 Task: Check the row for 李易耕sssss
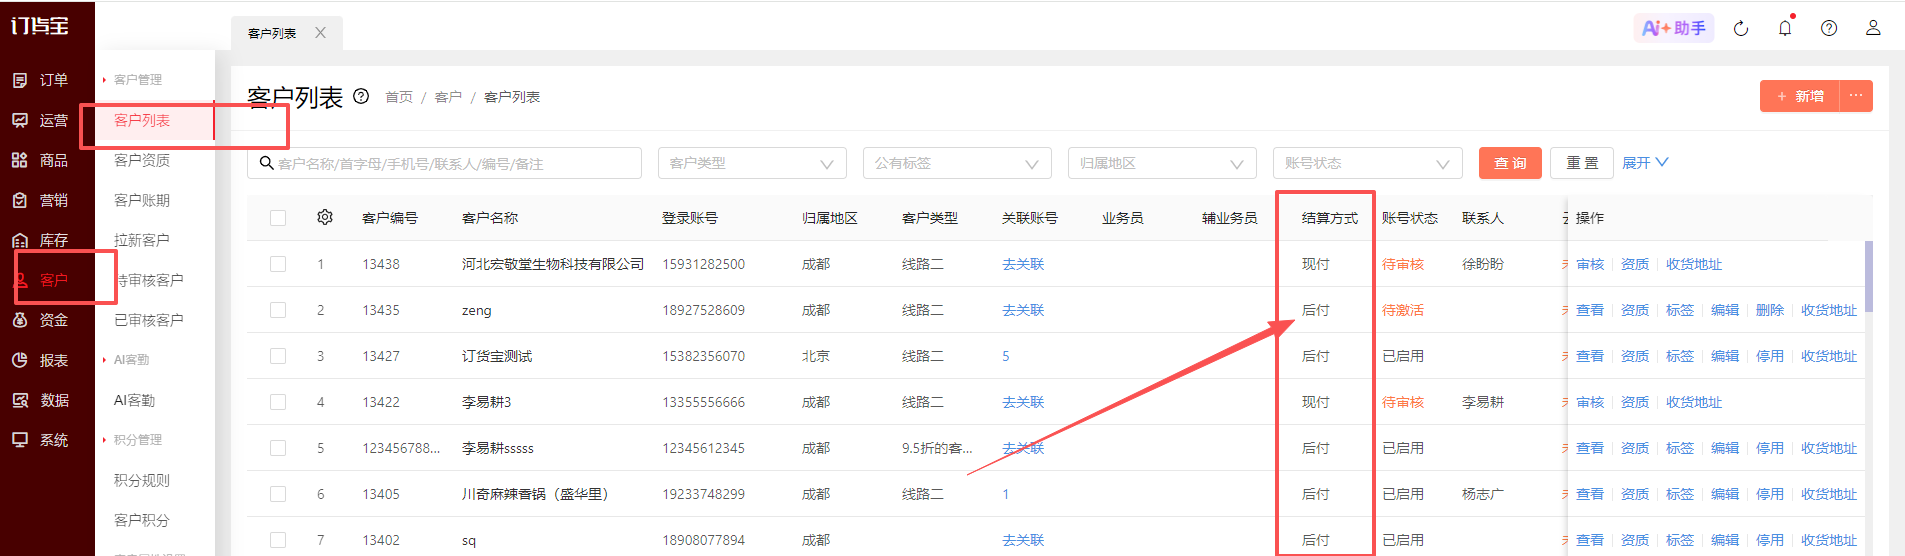tap(278, 448)
